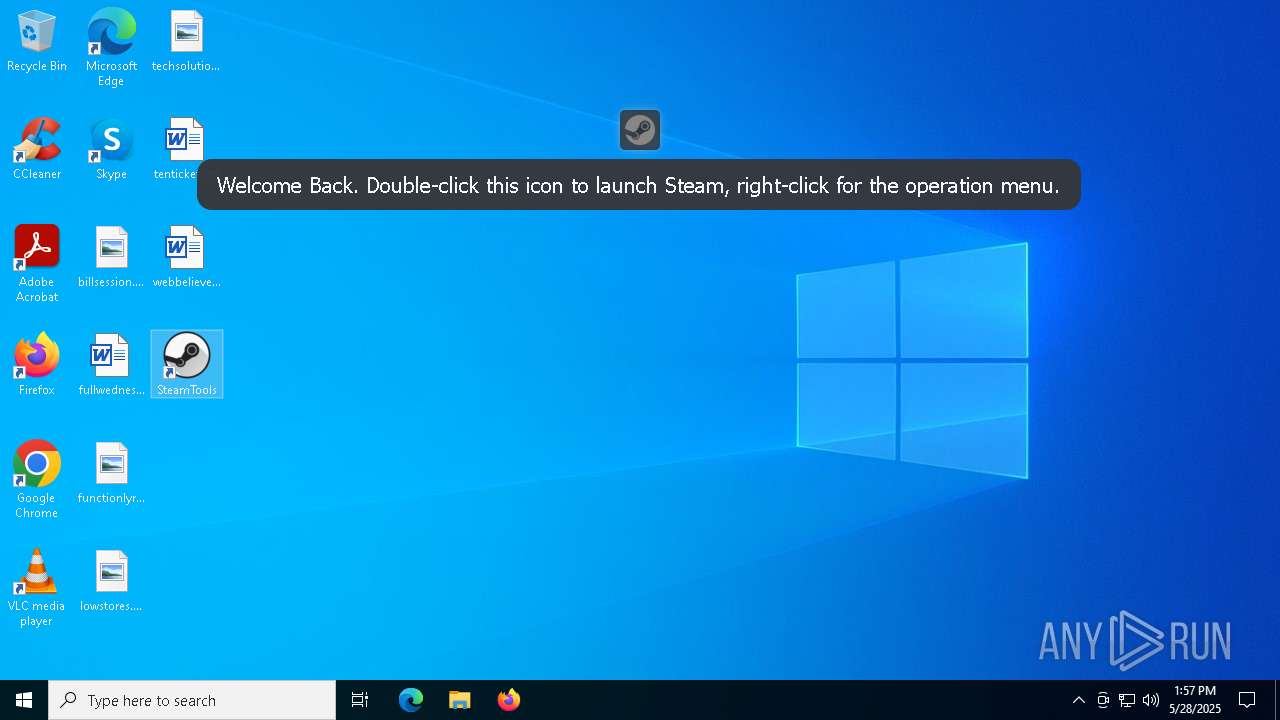Select the techsolutio... image file
Image resolution: width=1280 pixels, height=720 pixels.
click(x=186, y=42)
